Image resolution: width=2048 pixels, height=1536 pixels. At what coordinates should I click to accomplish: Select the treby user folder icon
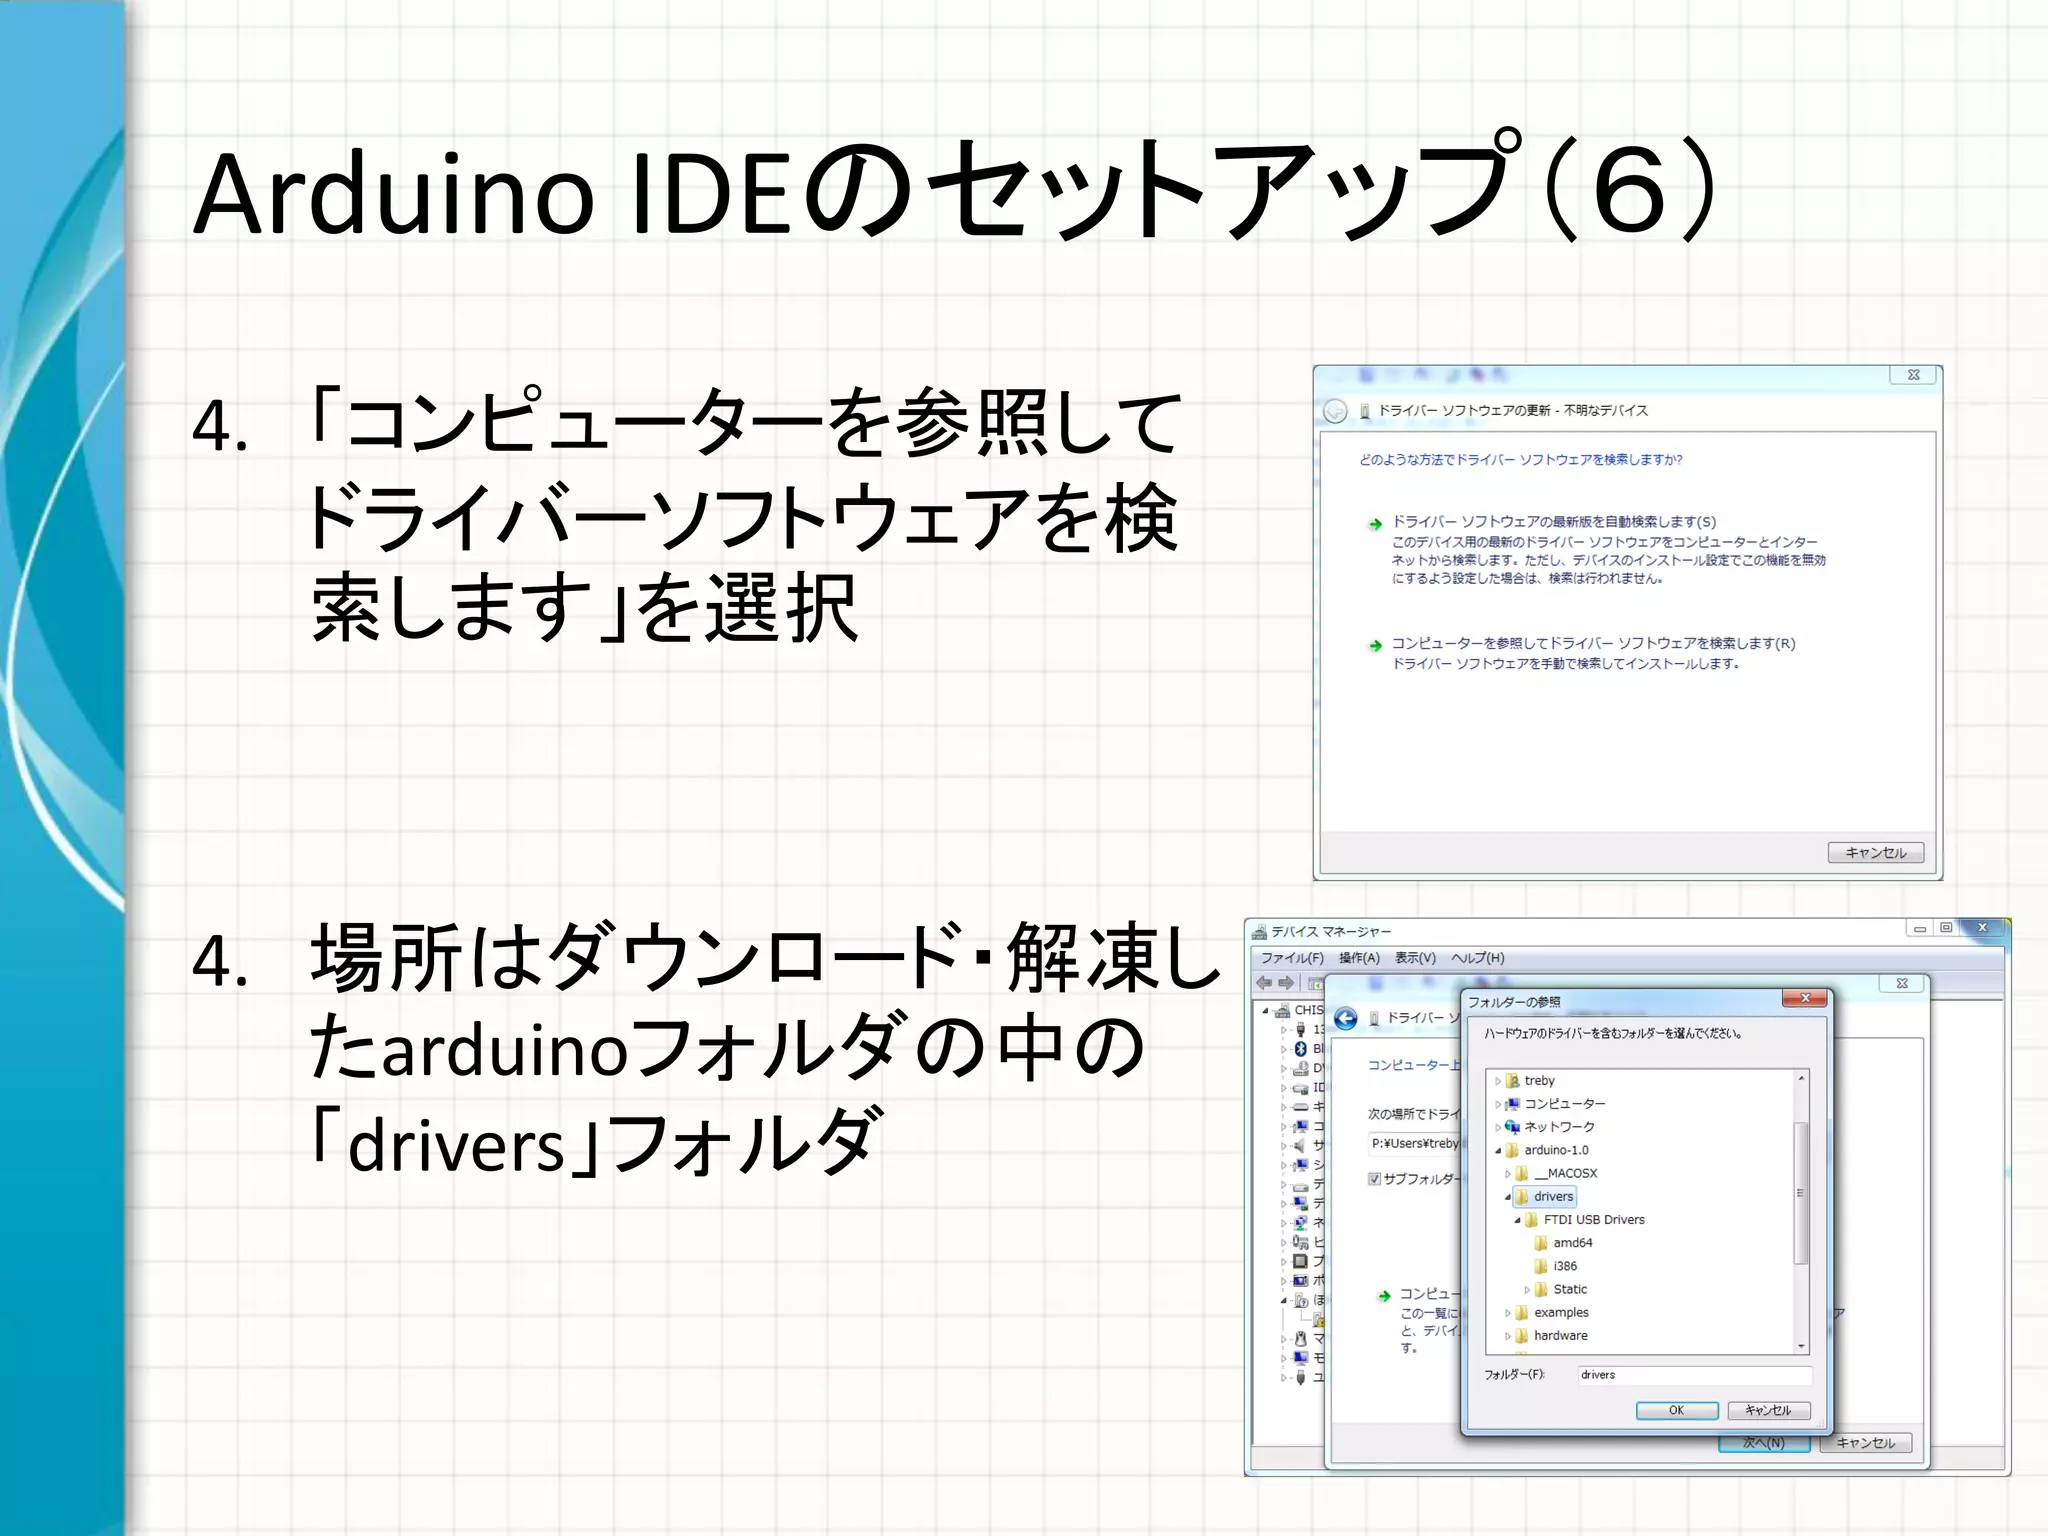[1513, 1080]
